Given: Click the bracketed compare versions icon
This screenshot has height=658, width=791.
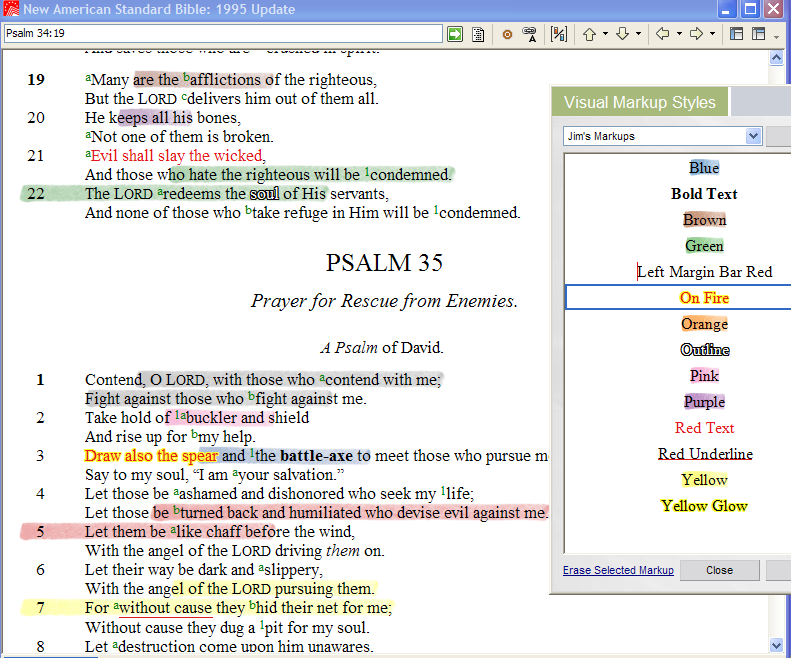Looking at the screenshot, I should 559,34.
